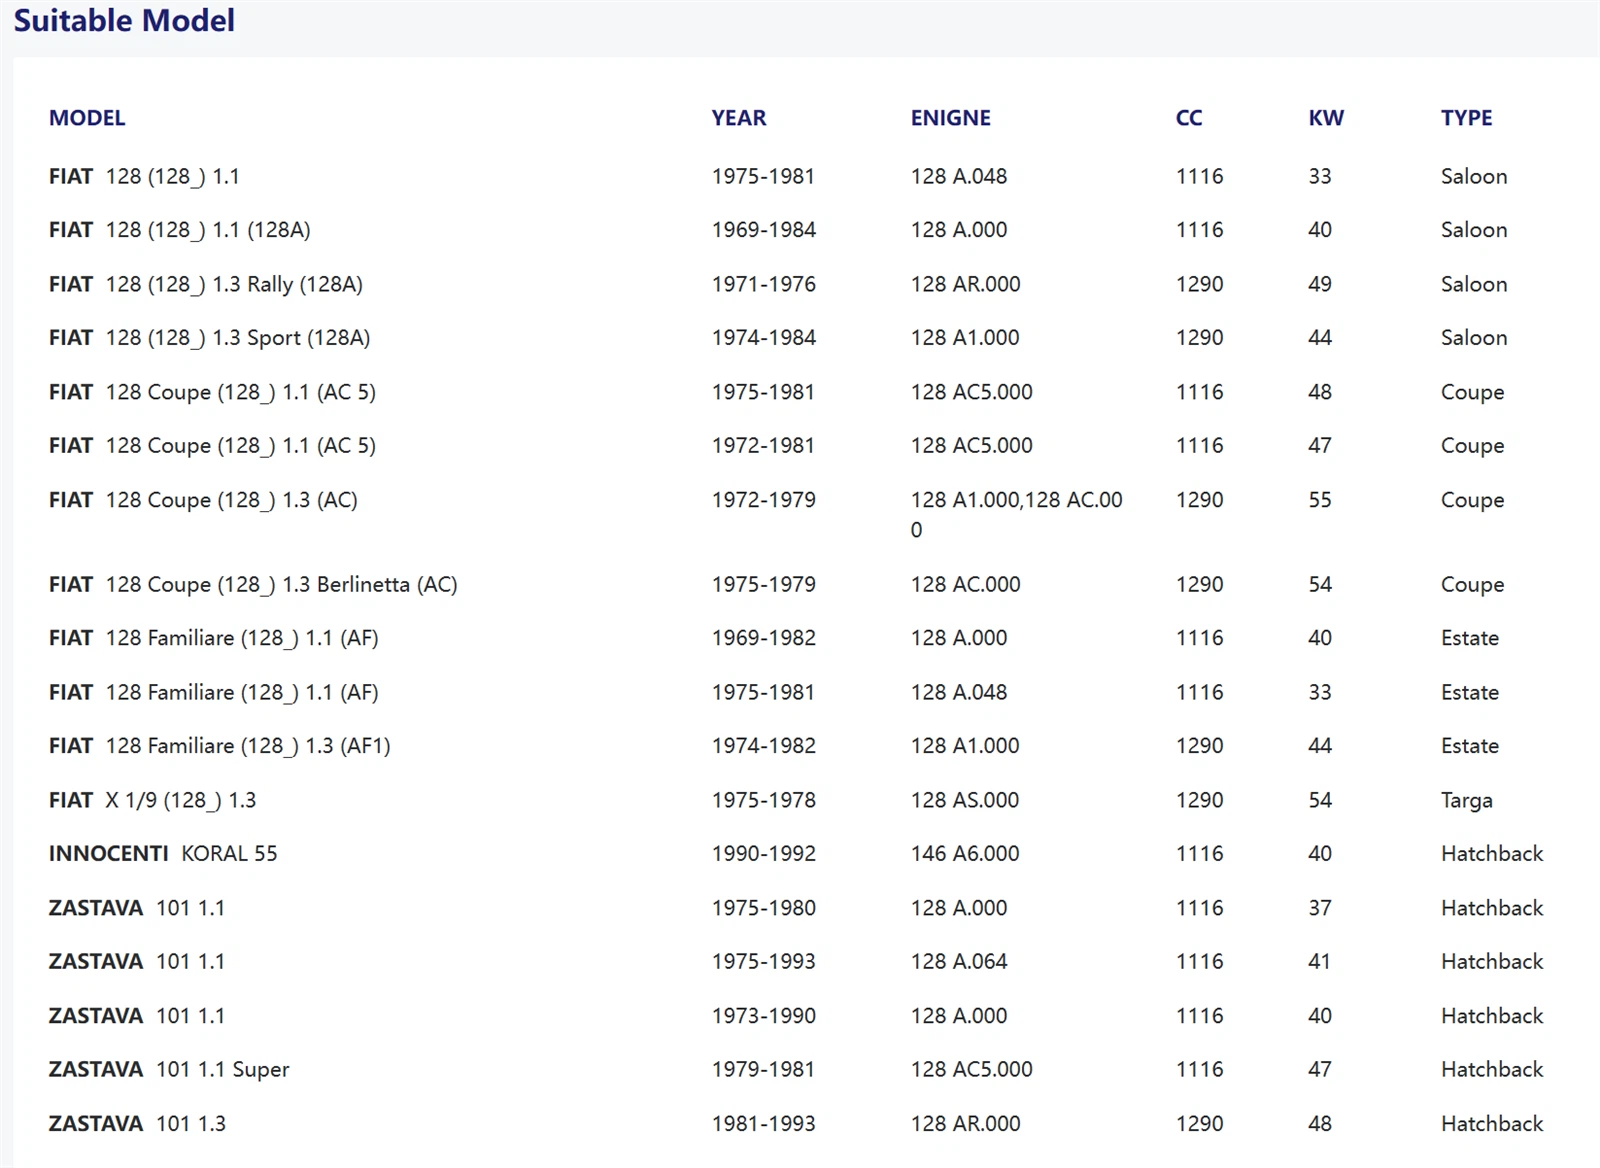Image resolution: width=1600 pixels, height=1168 pixels.
Task: Click engine code 128 AS.000
Action: pos(965,800)
